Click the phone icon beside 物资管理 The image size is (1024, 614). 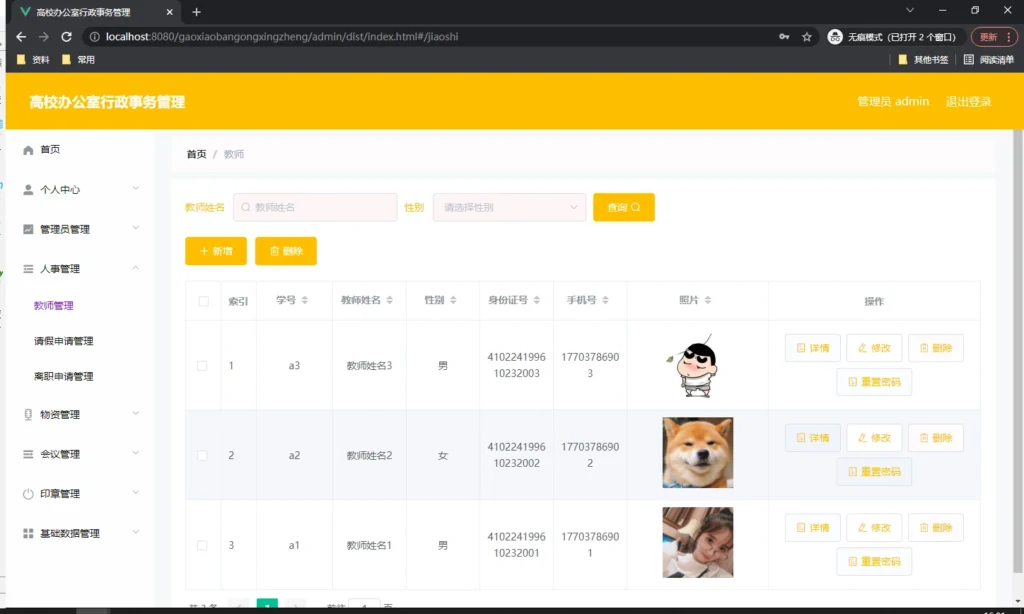[x=29, y=414]
